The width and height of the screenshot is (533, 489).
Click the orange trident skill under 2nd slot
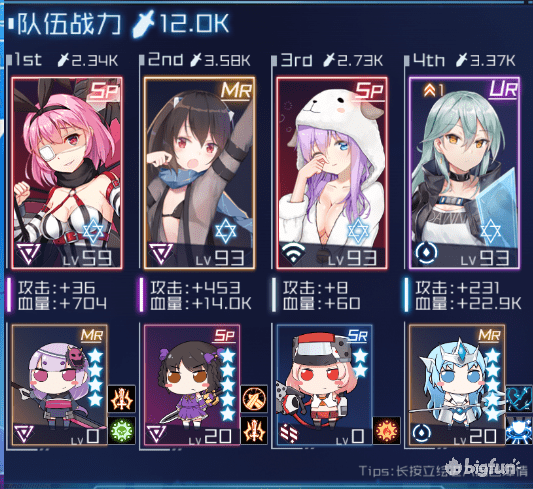pyautogui.click(x=254, y=431)
